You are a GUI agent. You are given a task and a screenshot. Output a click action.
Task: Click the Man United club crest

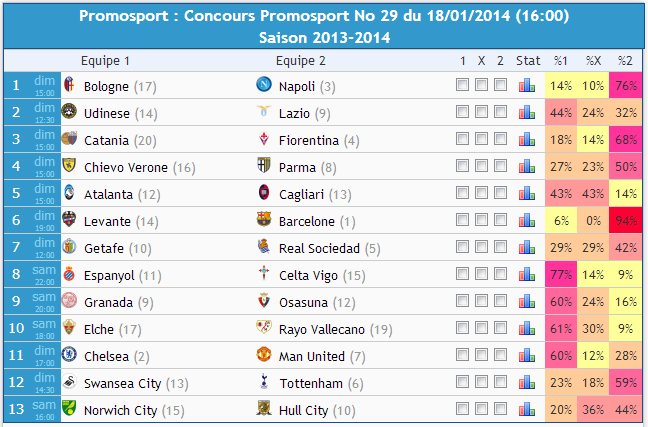coord(264,354)
